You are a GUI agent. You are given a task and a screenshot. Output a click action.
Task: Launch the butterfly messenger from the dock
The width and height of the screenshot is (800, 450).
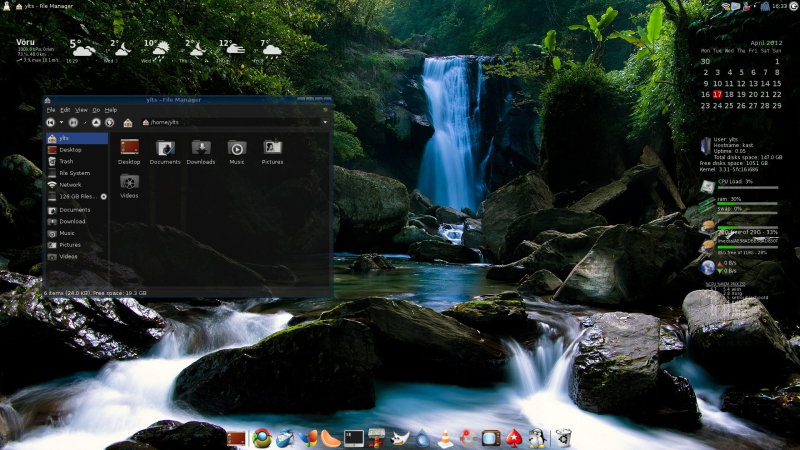(x=308, y=438)
